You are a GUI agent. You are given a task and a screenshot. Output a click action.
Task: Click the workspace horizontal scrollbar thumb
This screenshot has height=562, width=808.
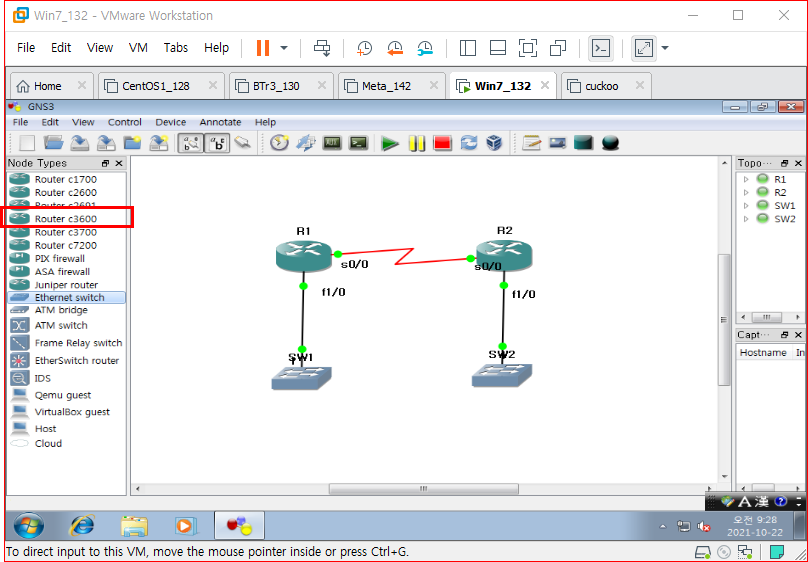pos(424,488)
